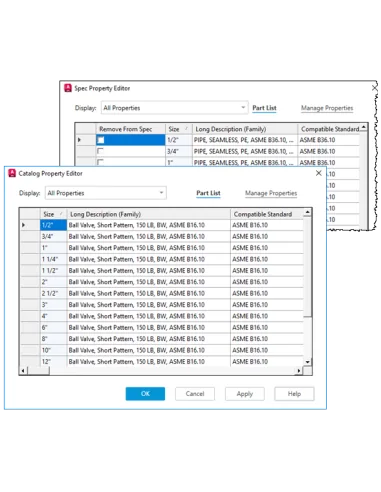This screenshot has height=492, width=381.
Task: Click ASME B36.10 cell in 3/4" spec row
Action: click(329, 151)
